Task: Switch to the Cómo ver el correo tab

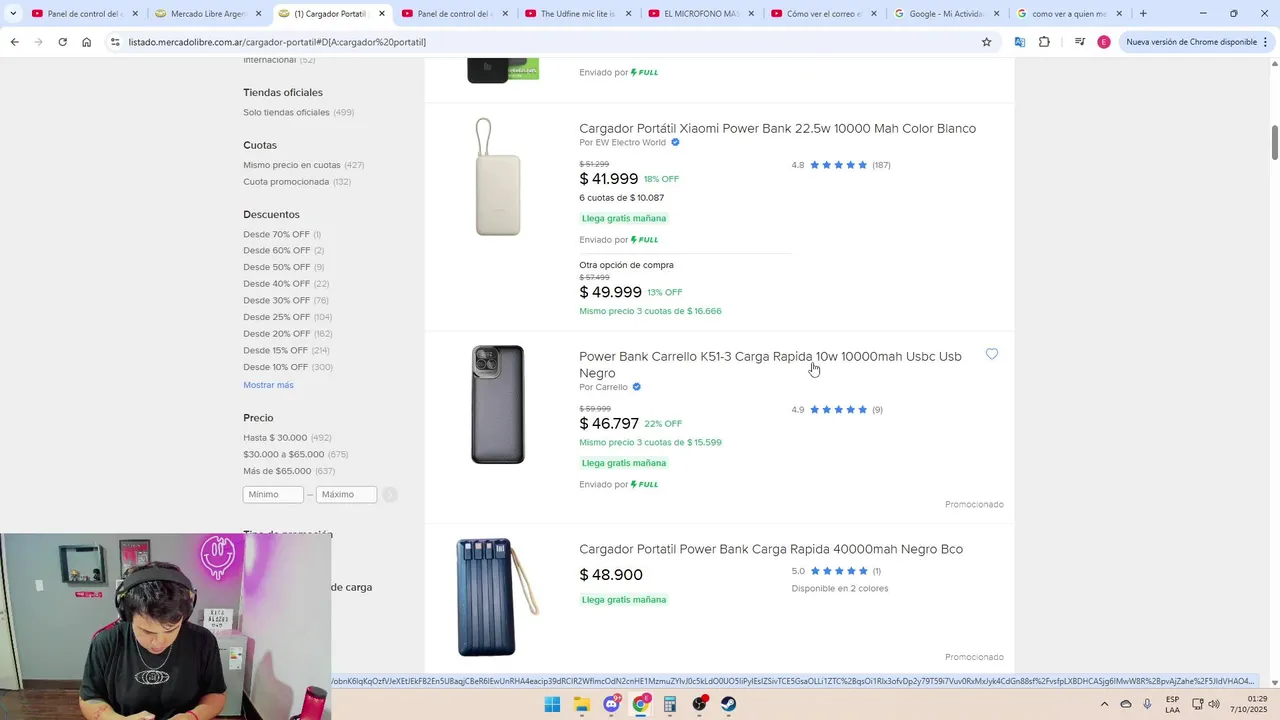Action: [x=823, y=14]
